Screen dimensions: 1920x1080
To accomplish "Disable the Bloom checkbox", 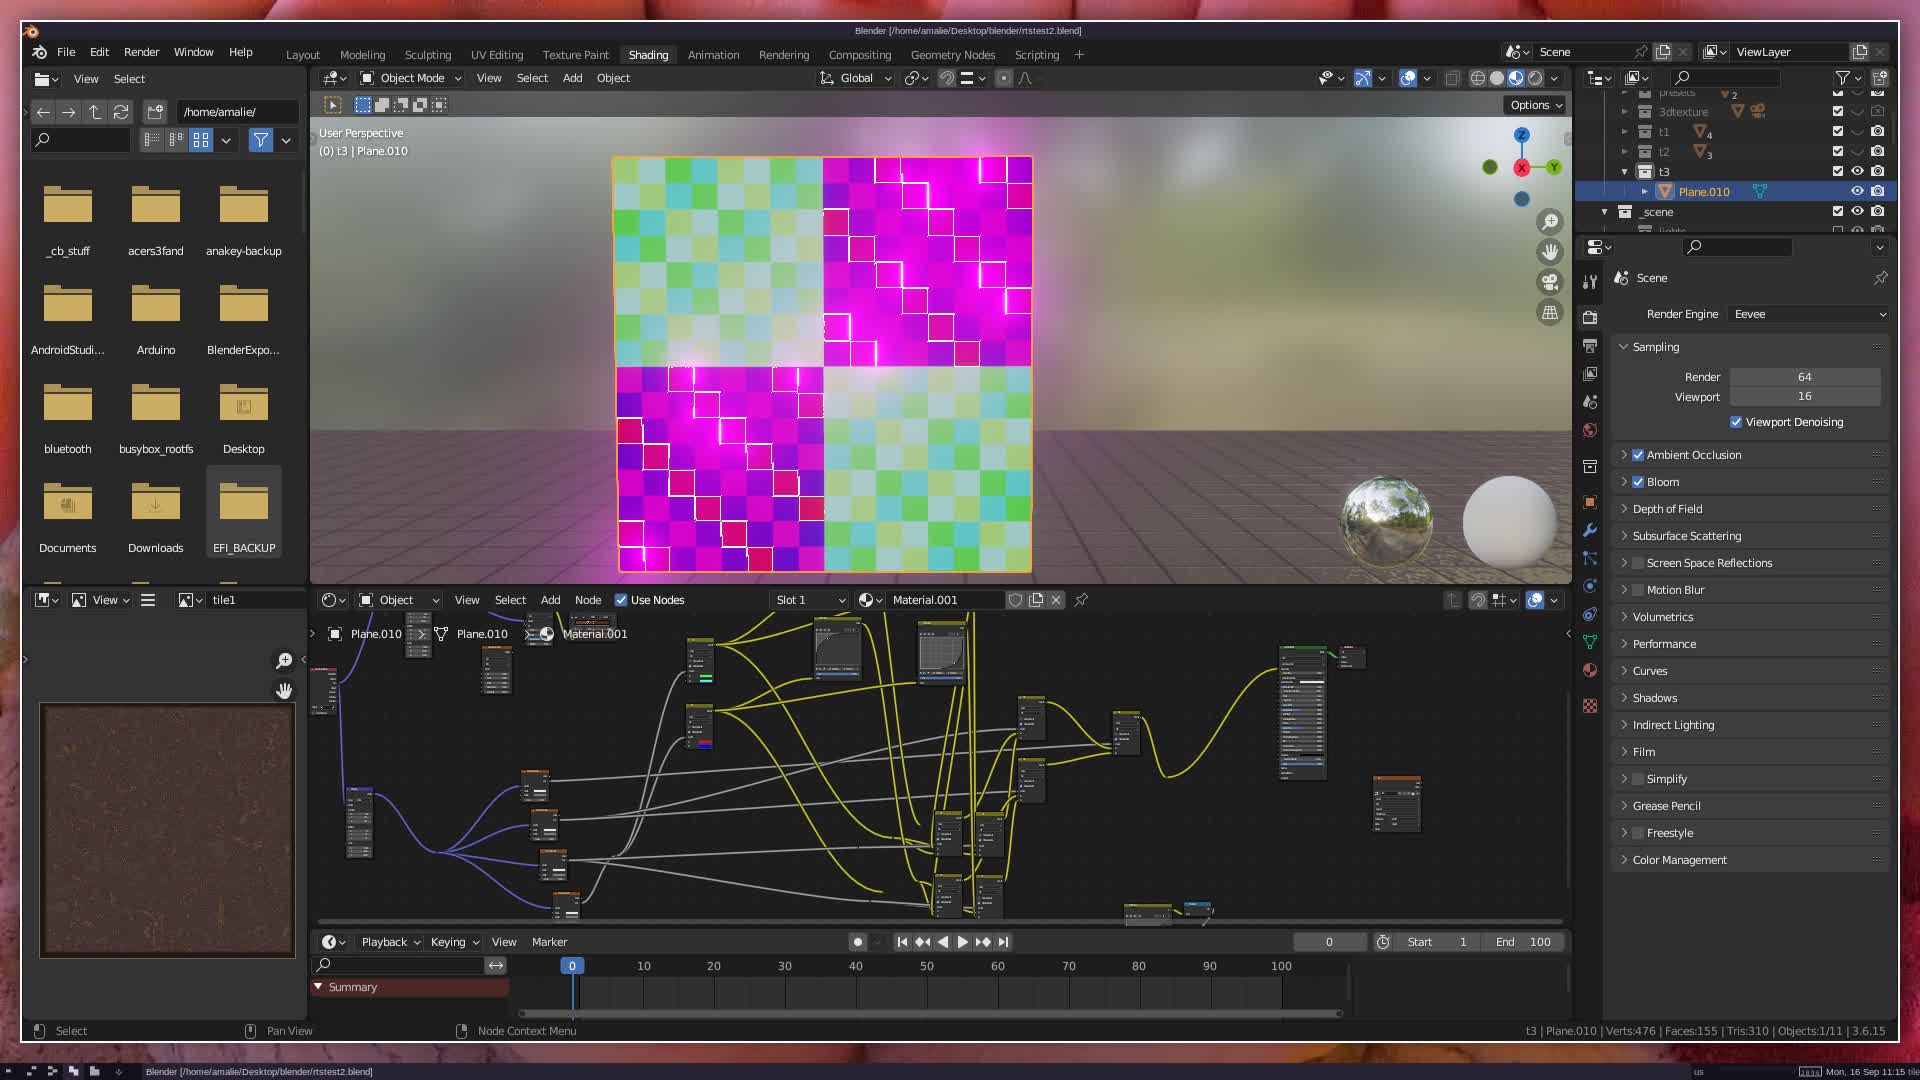I will (1638, 482).
